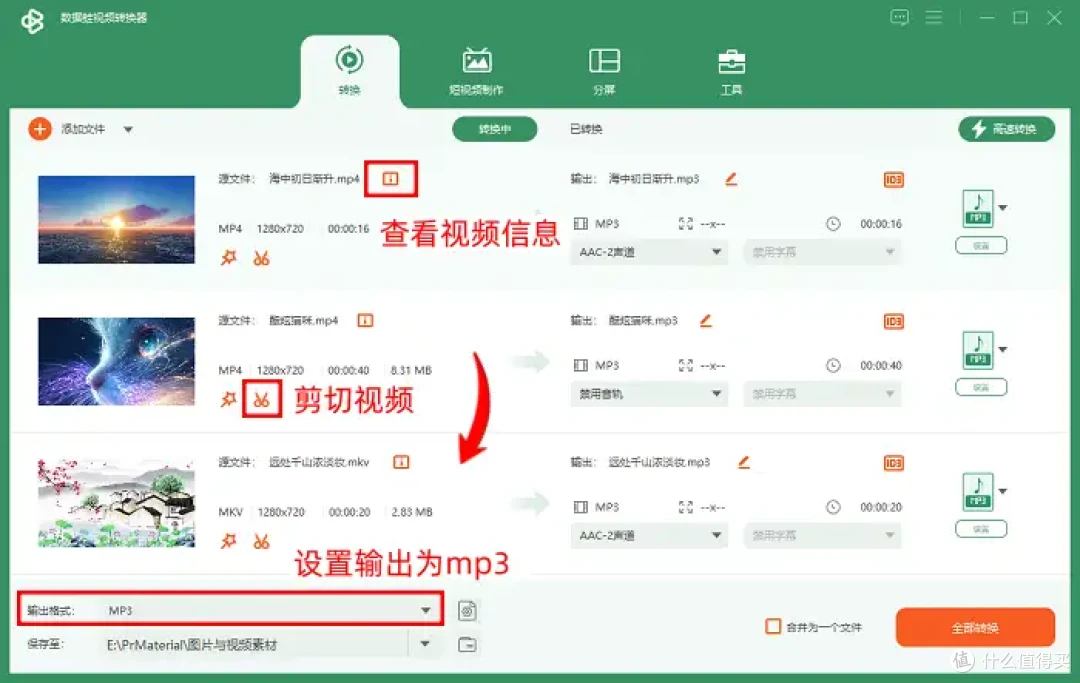
Task: Open the feedback message icon in title bar
Action: coord(900,17)
